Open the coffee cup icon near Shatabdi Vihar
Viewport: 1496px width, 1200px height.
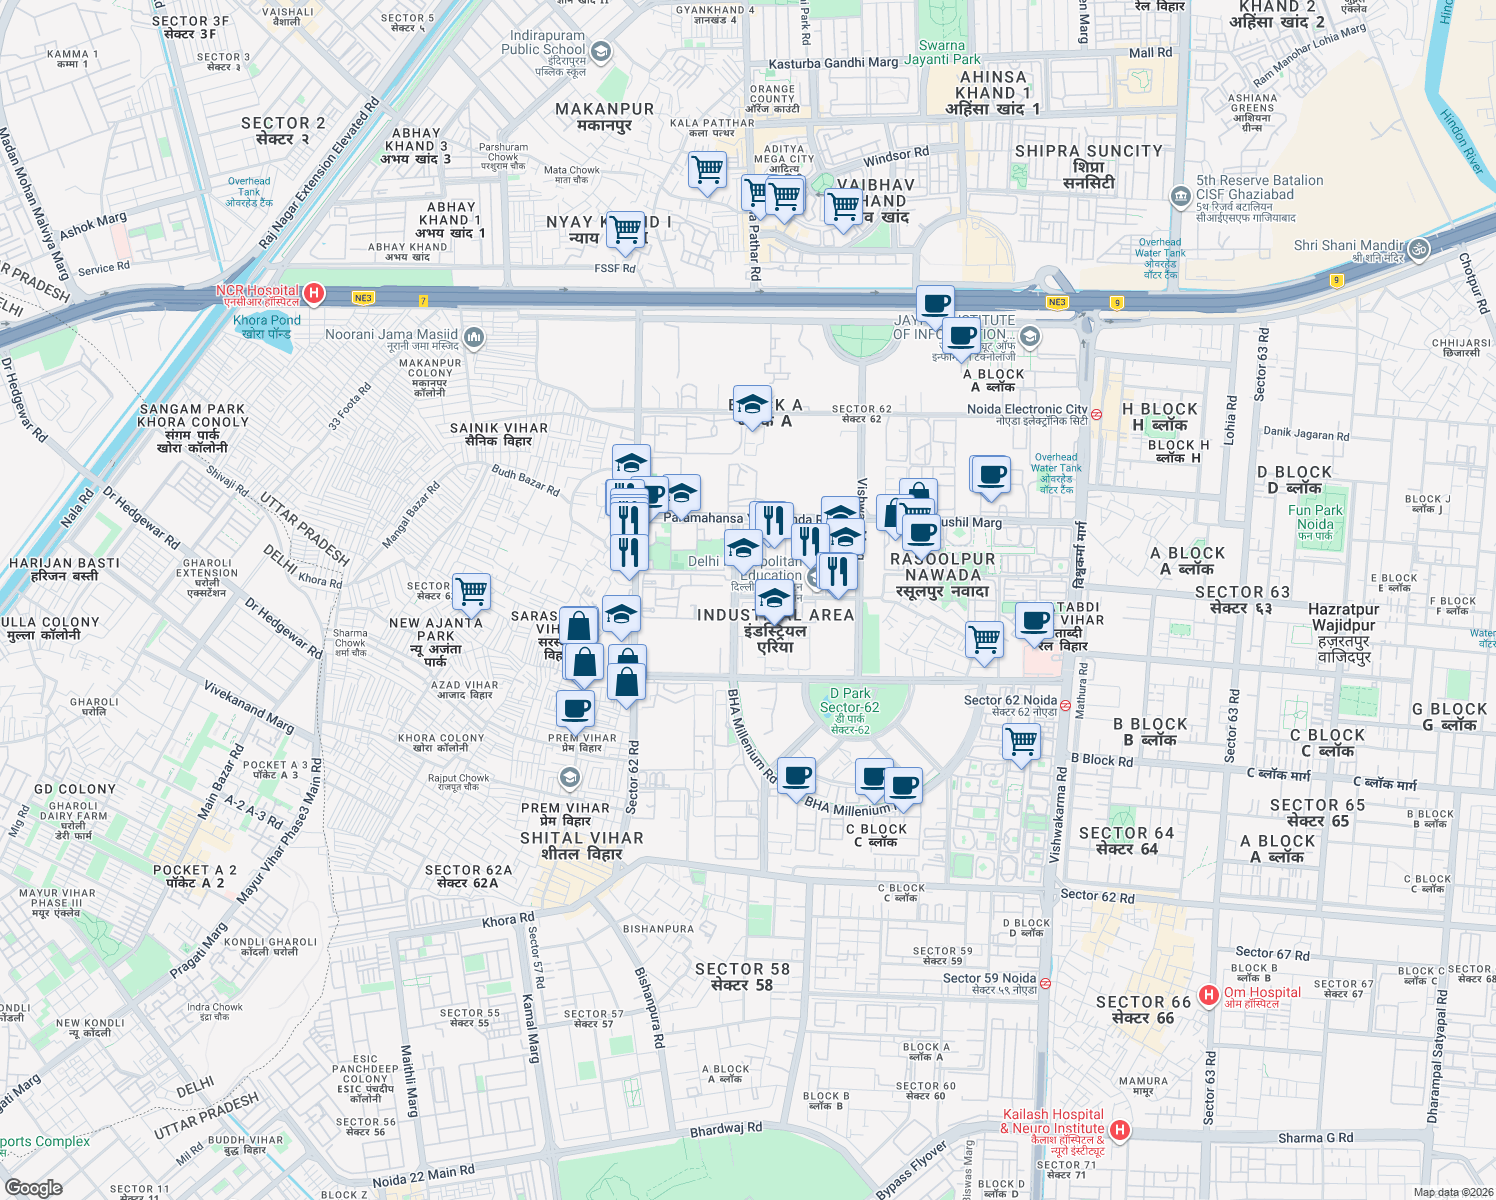1033,622
